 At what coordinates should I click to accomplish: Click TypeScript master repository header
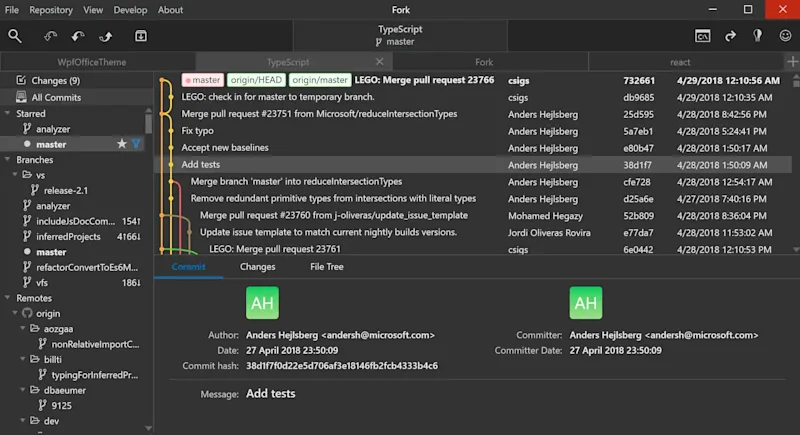(400, 35)
